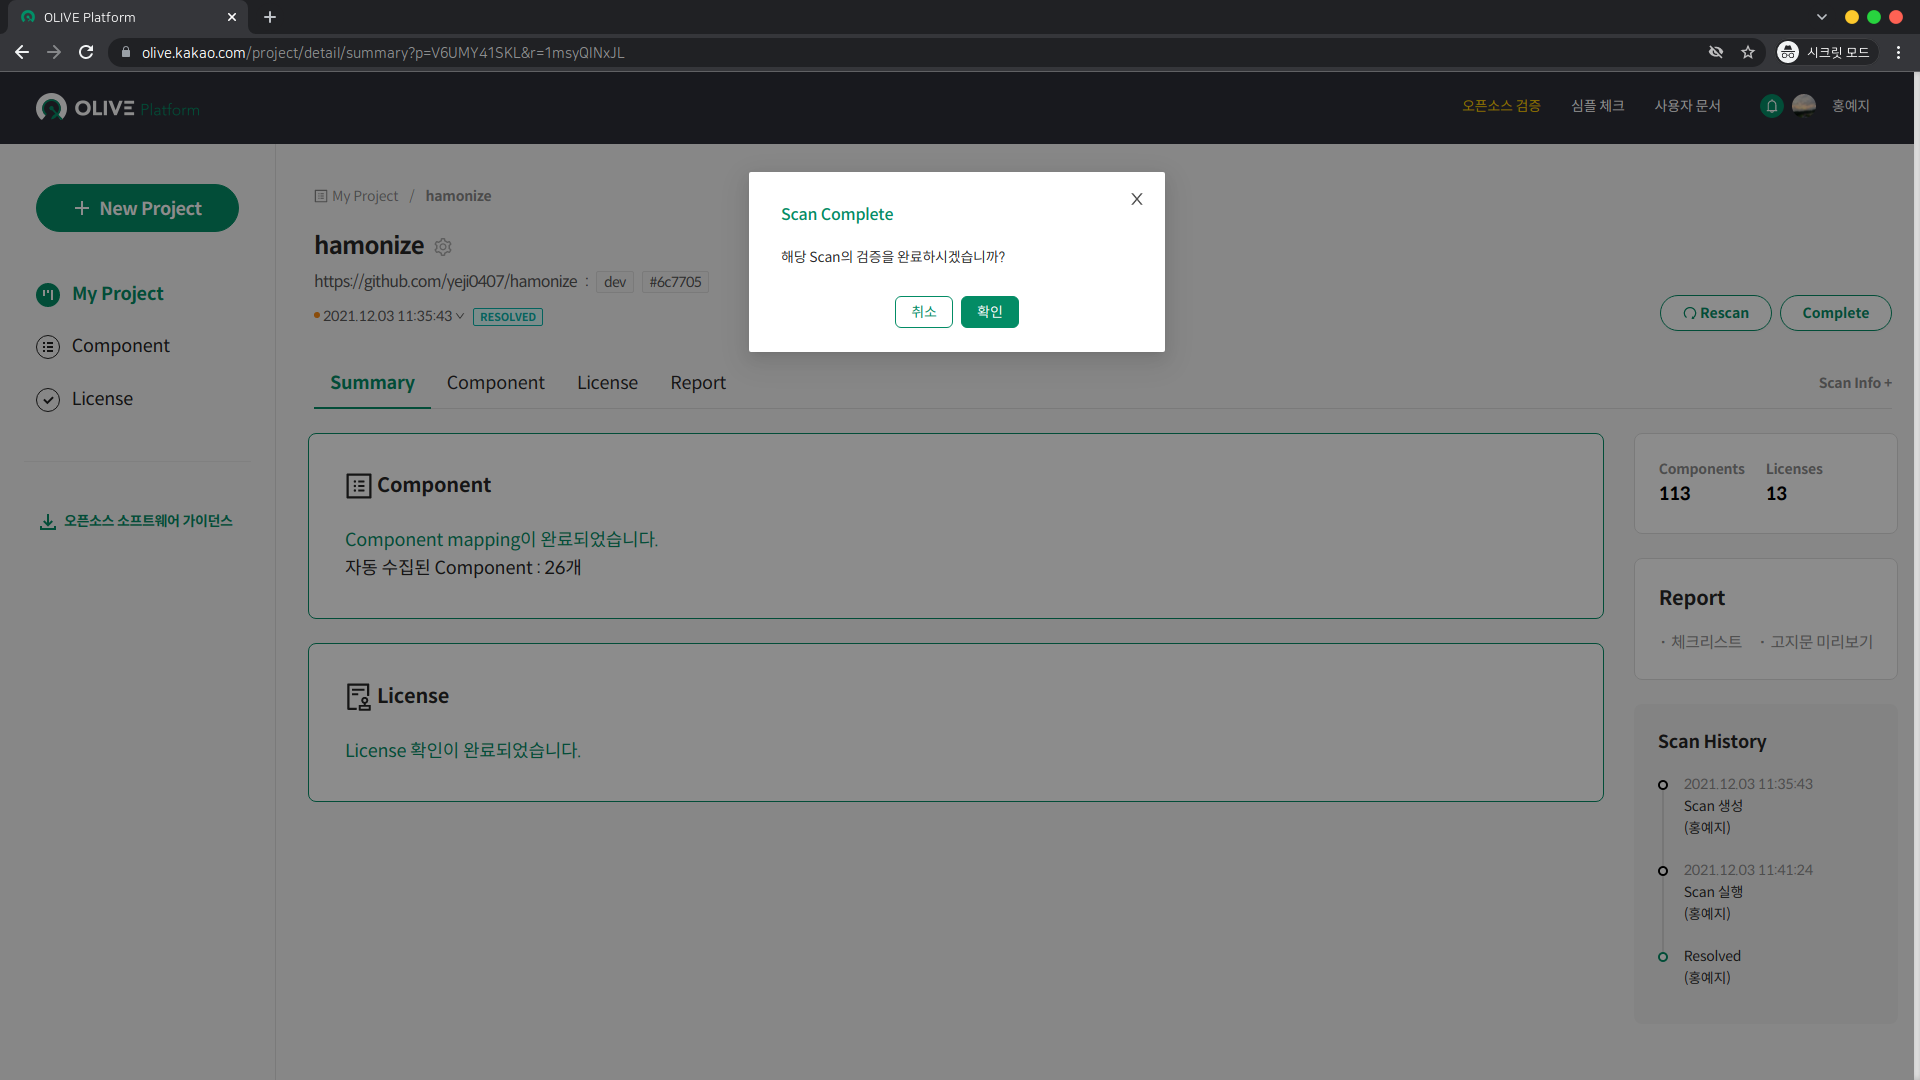This screenshot has width=1920, height=1080.
Task: Click the project settings gear next to hamonize
Action: (443, 247)
